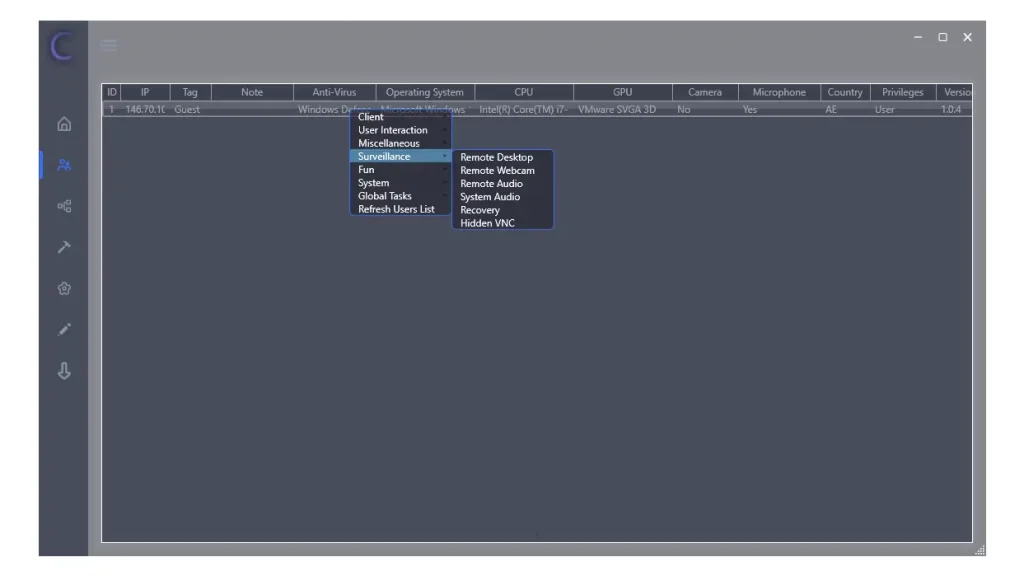Expand the User Interaction submenu

pyautogui.click(x=393, y=130)
